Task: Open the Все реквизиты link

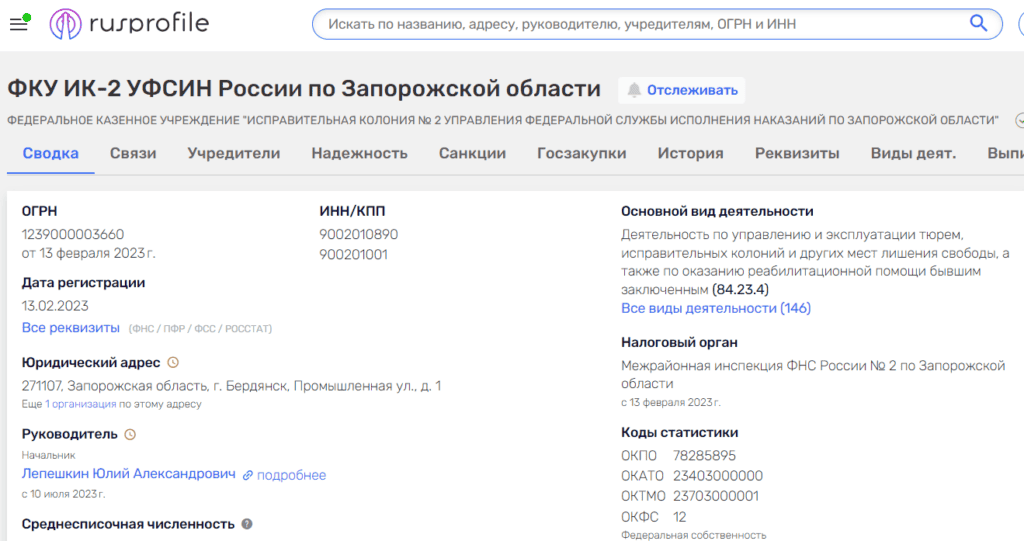Action: (x=70, y=328)
